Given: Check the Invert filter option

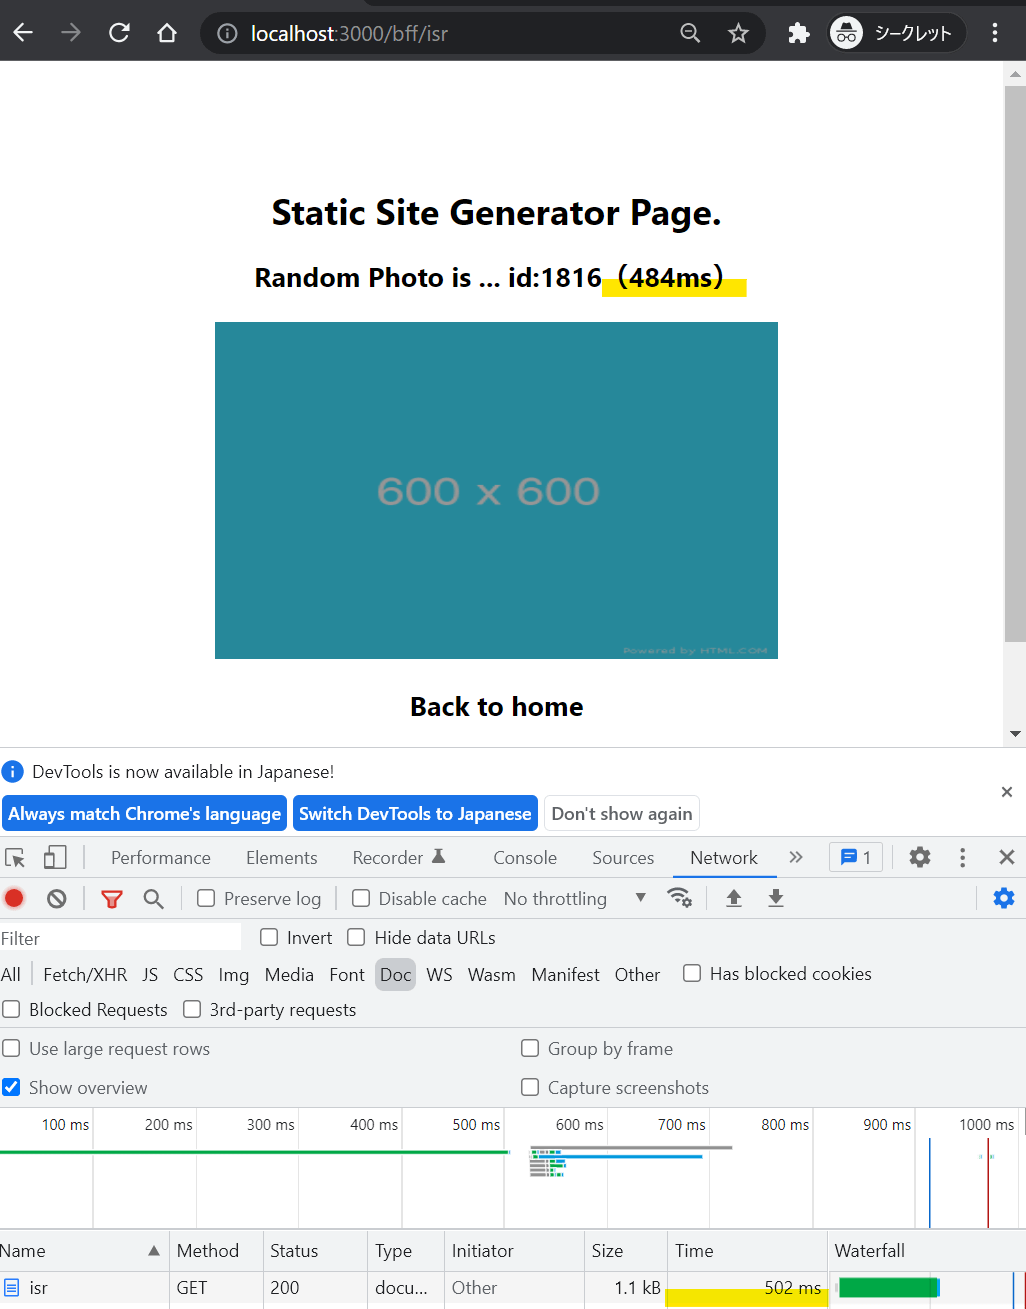Looking at the screenshot, I should click(x=269, y=937).
